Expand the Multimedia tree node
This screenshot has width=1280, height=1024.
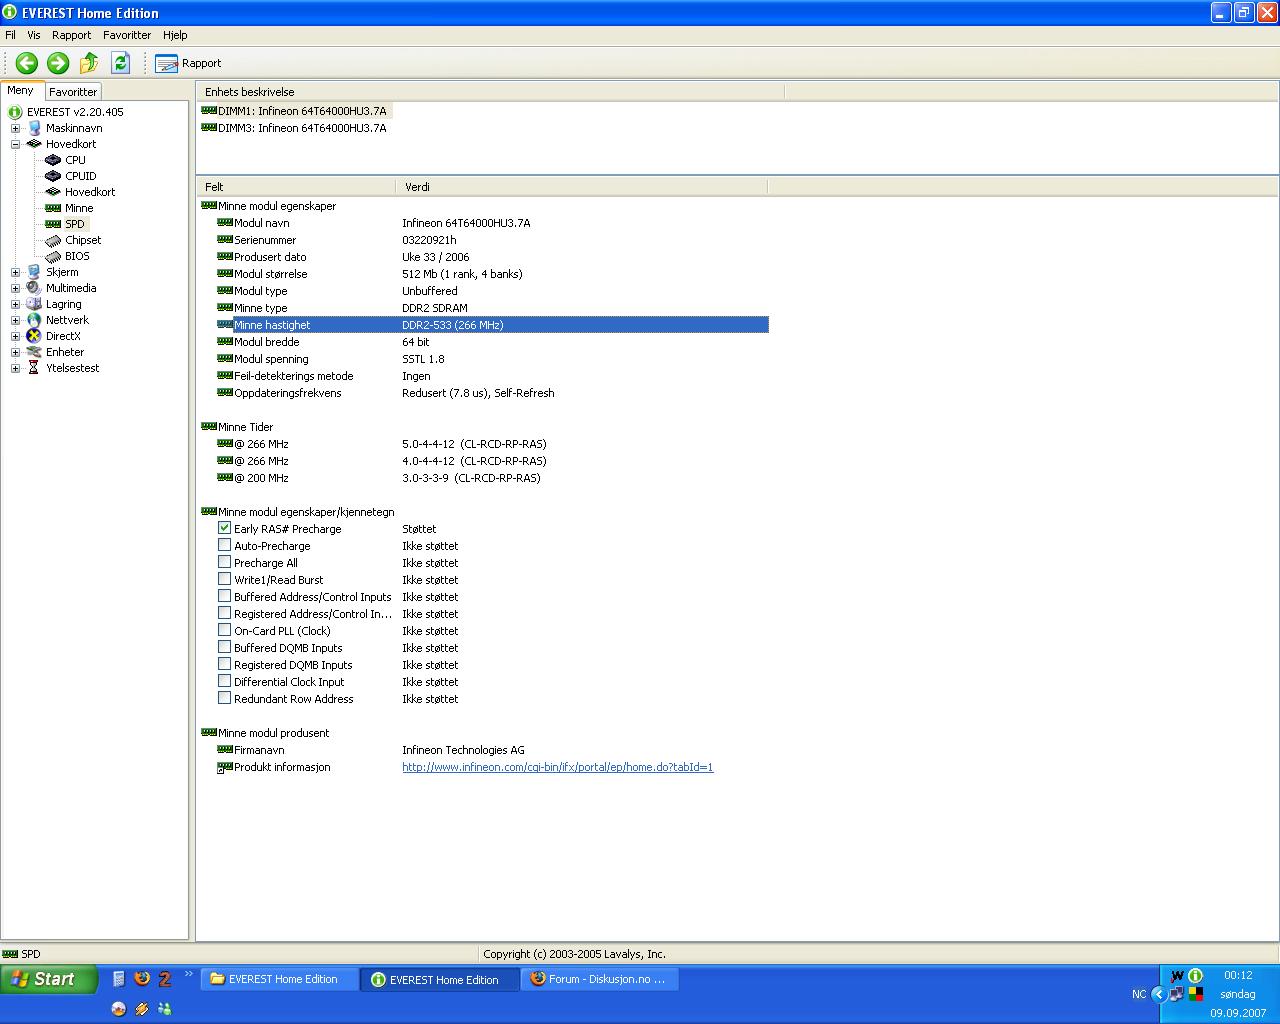[x=15, y=288]
